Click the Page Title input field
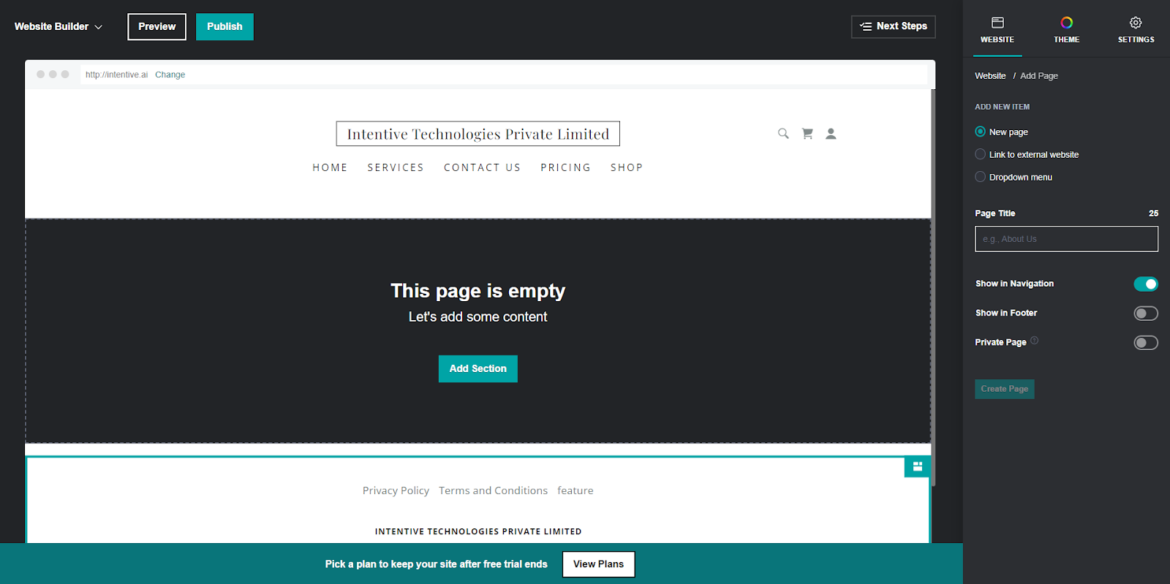Viewport: 1170px width, 584px height. (x=1066, y=239)
